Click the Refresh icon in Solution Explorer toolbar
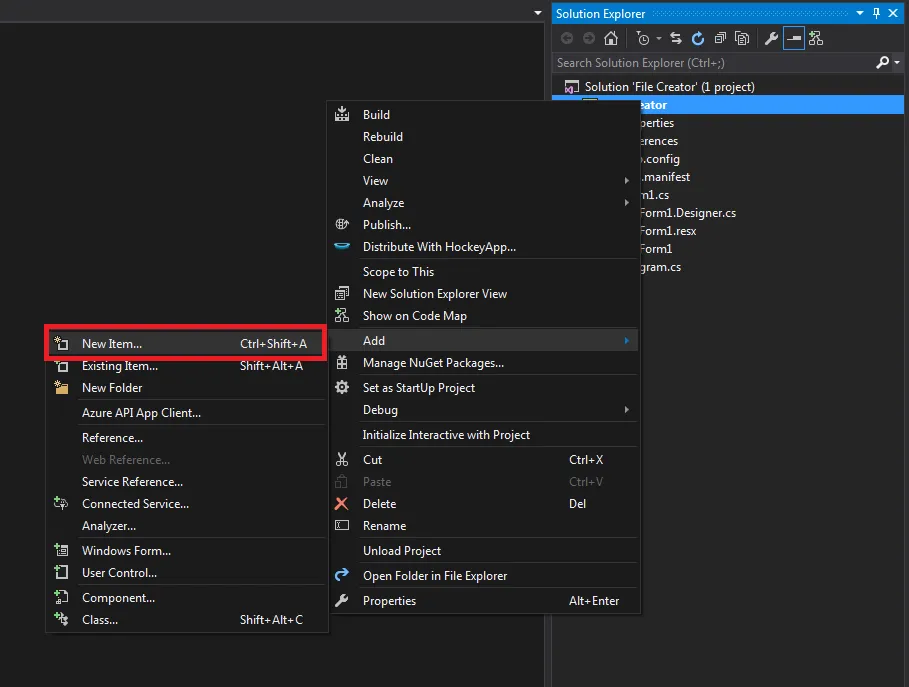The image size is (909, 687). [x=698, y=39]
